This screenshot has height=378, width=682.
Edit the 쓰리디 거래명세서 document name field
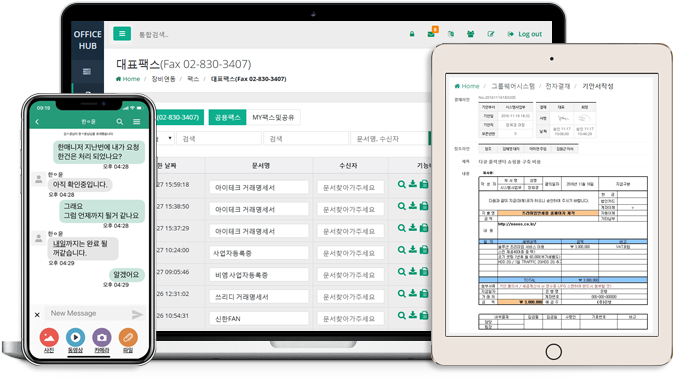point(259,297)
